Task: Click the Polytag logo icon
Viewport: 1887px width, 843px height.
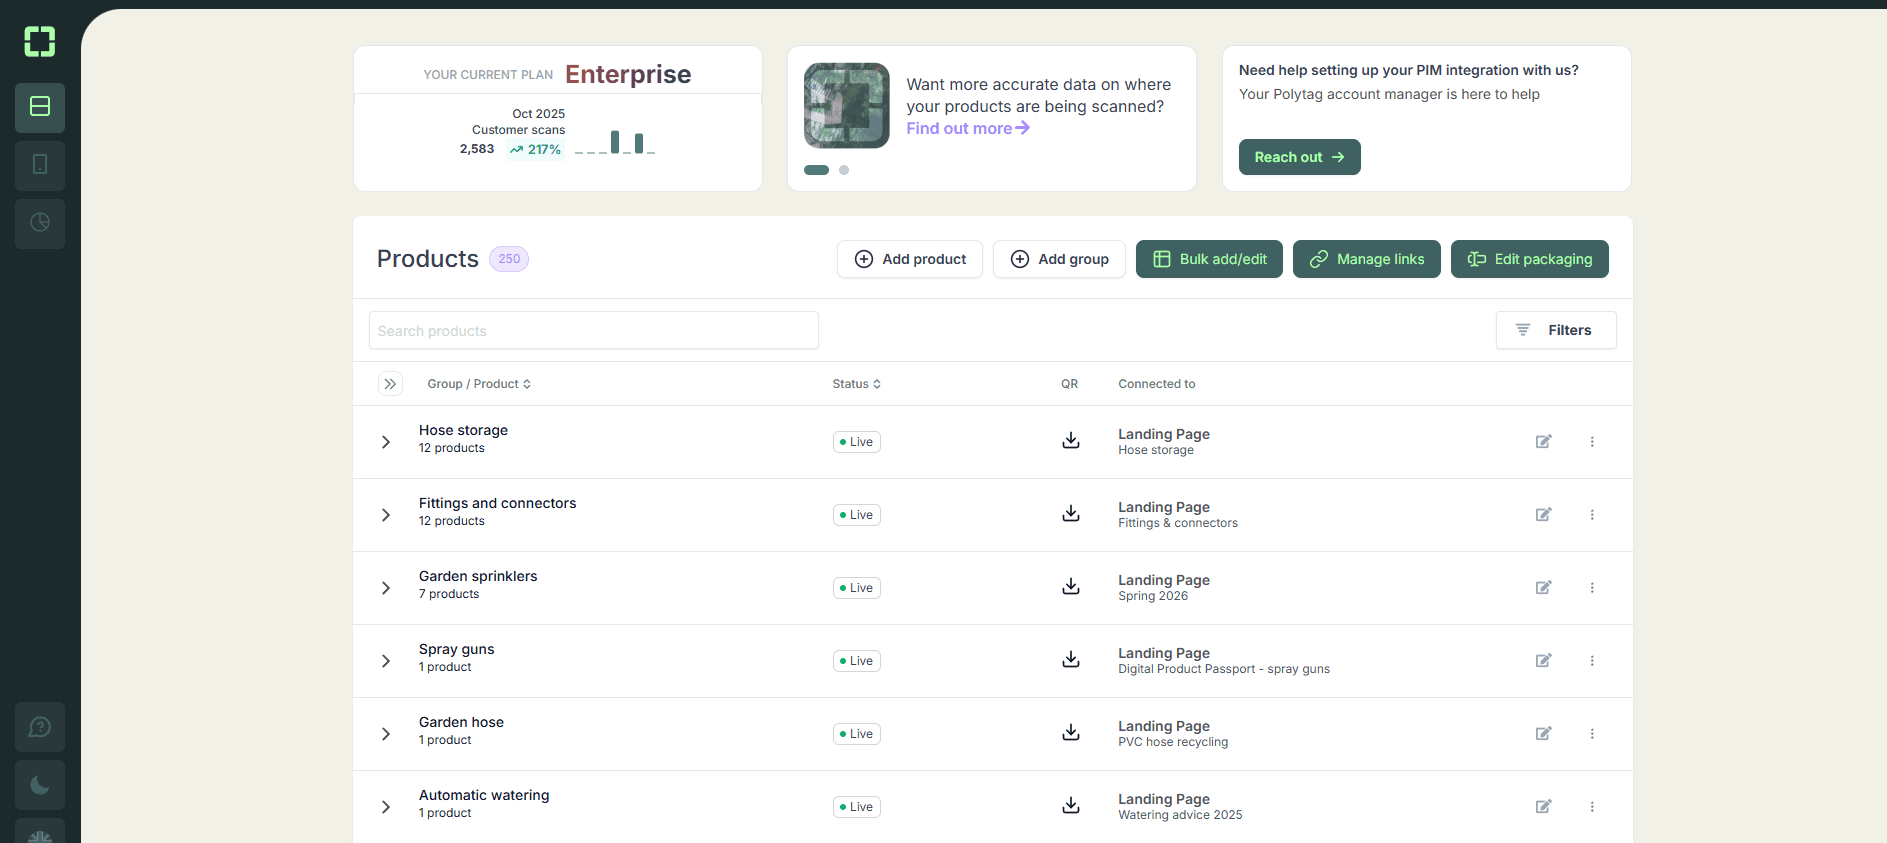Action: click(40, 41)
